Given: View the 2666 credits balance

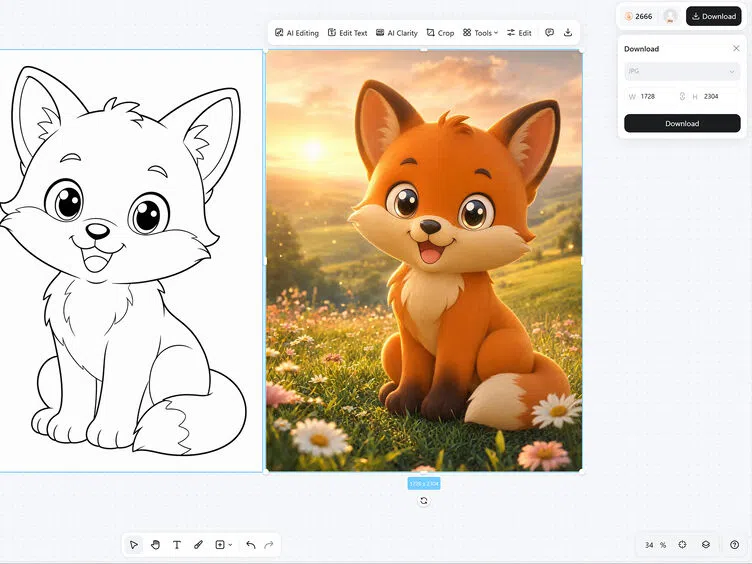Looking at the screenshot, I should pyautogui.click(x=638, y=16).
